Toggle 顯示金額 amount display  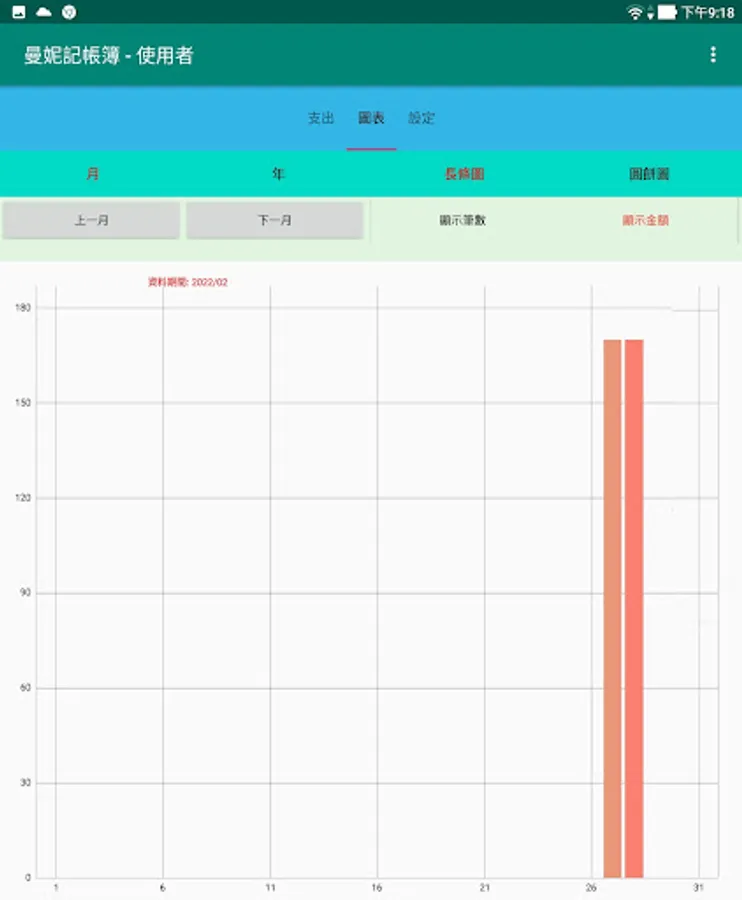[x=646, y=220]
